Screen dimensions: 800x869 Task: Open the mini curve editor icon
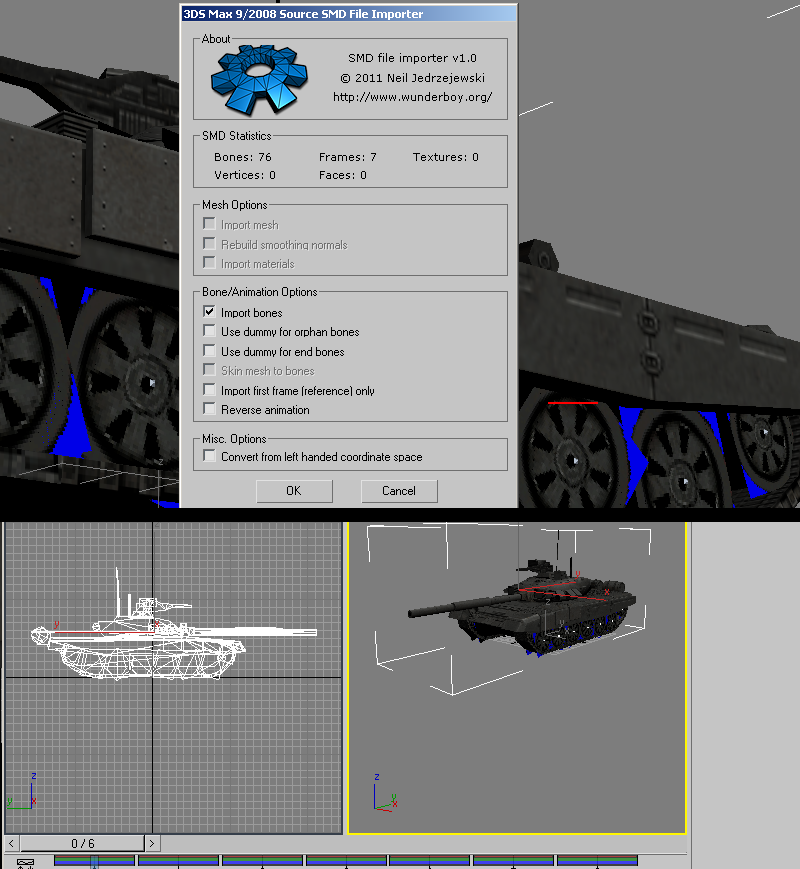[x=25, y=862]
